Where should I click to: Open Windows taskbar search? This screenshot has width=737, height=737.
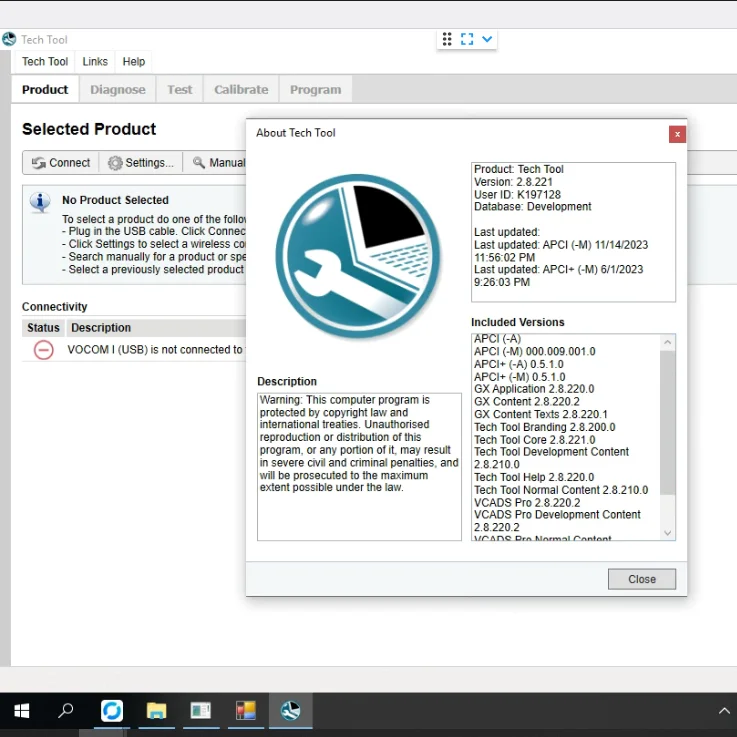65,711
